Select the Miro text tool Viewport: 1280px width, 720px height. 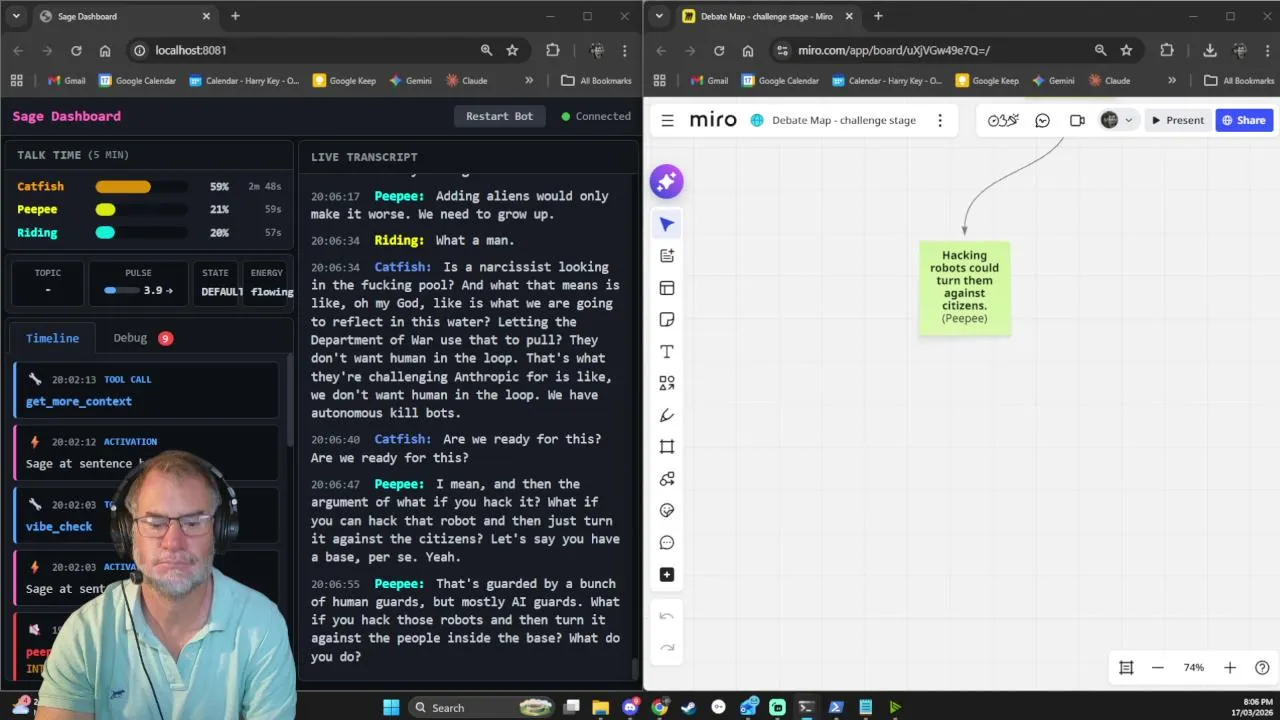(667, 352)
